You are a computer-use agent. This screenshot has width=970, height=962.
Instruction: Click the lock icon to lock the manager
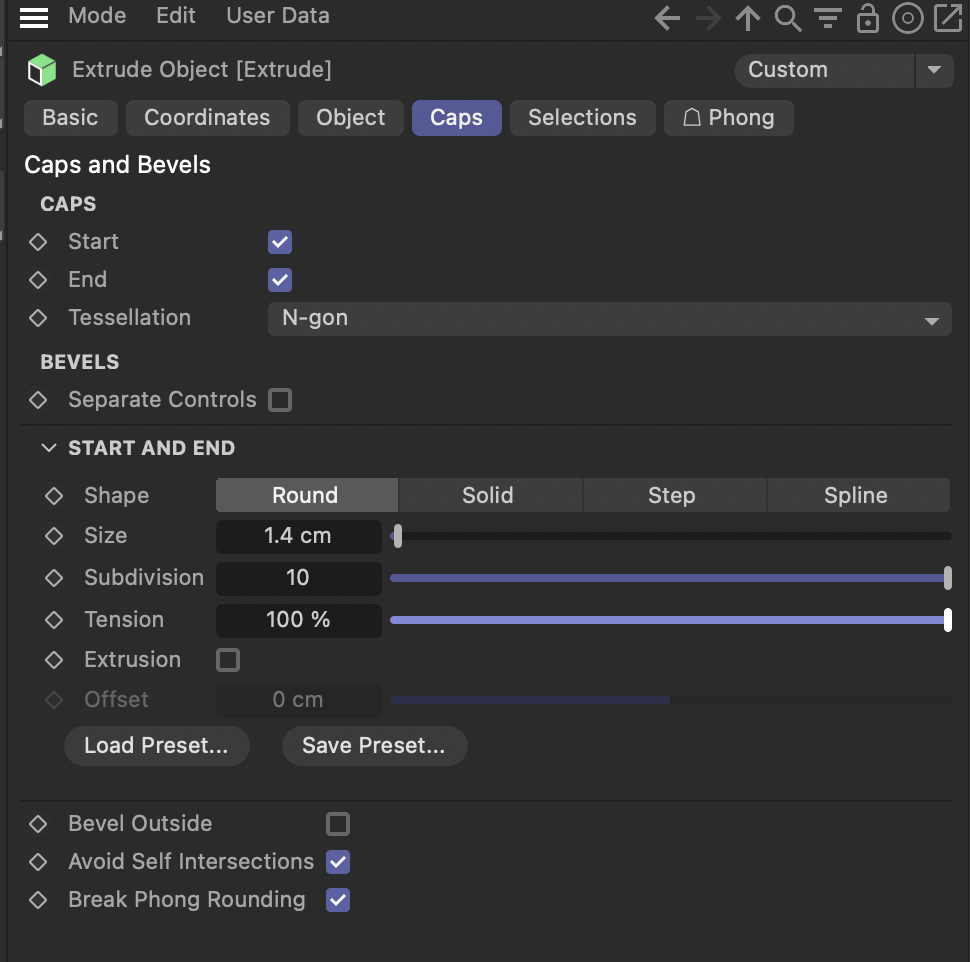coord(867,17)
